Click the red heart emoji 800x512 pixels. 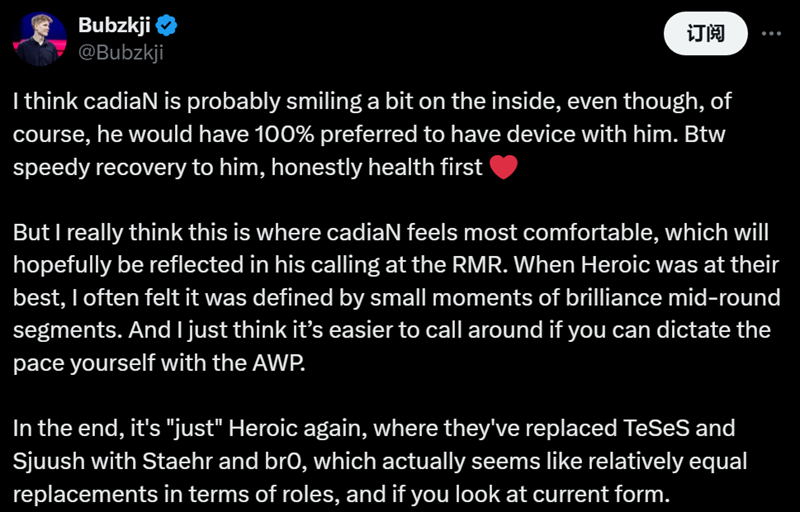tap(504, 167)
